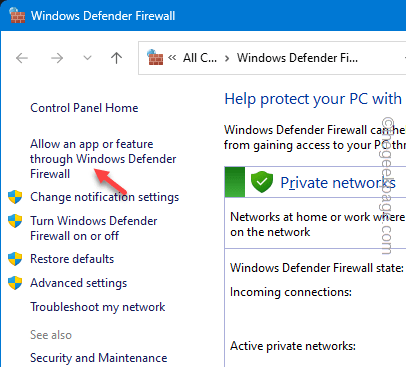Open Control Panel Home
406x367 pixels.
pos(84,108)
